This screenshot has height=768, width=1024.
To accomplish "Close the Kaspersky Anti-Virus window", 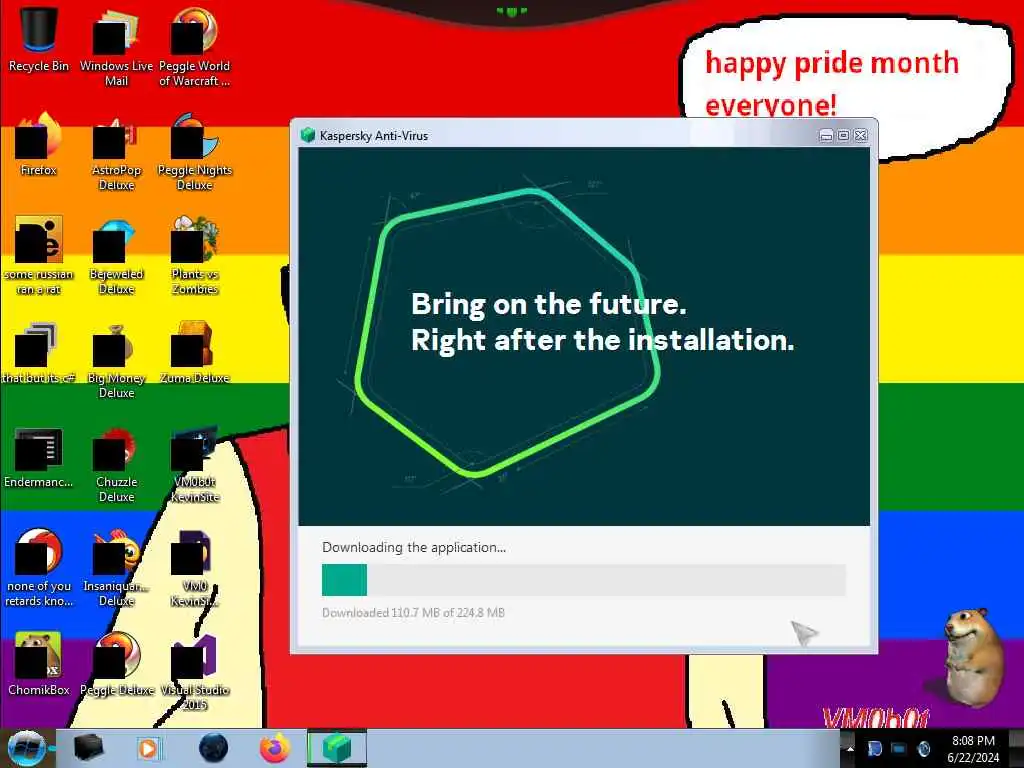I will [x=861, y=135].
